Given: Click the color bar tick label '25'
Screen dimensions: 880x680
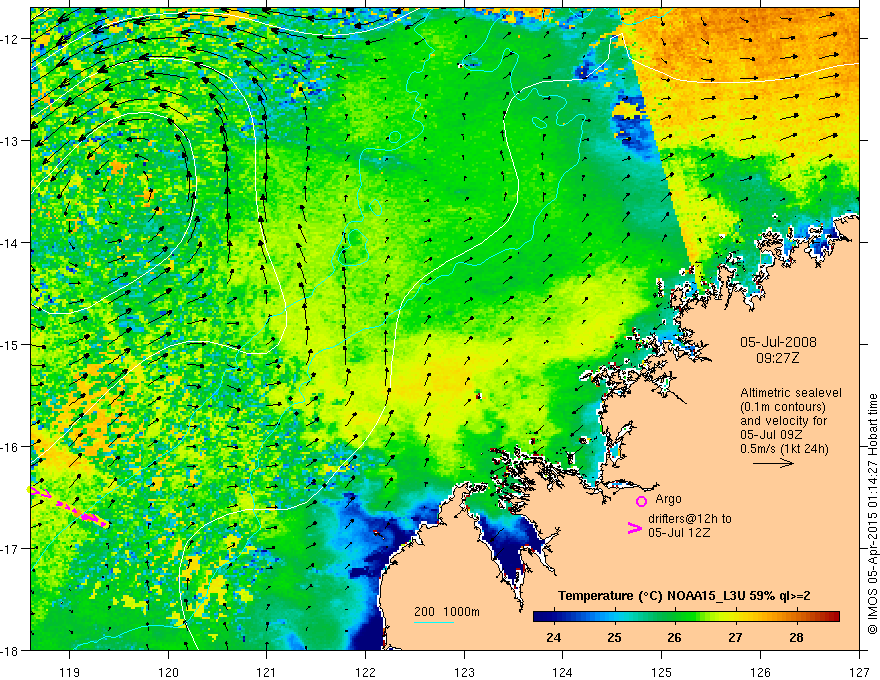Looking at the screenshot, I should pyautogui.click(x=615, y=637).
